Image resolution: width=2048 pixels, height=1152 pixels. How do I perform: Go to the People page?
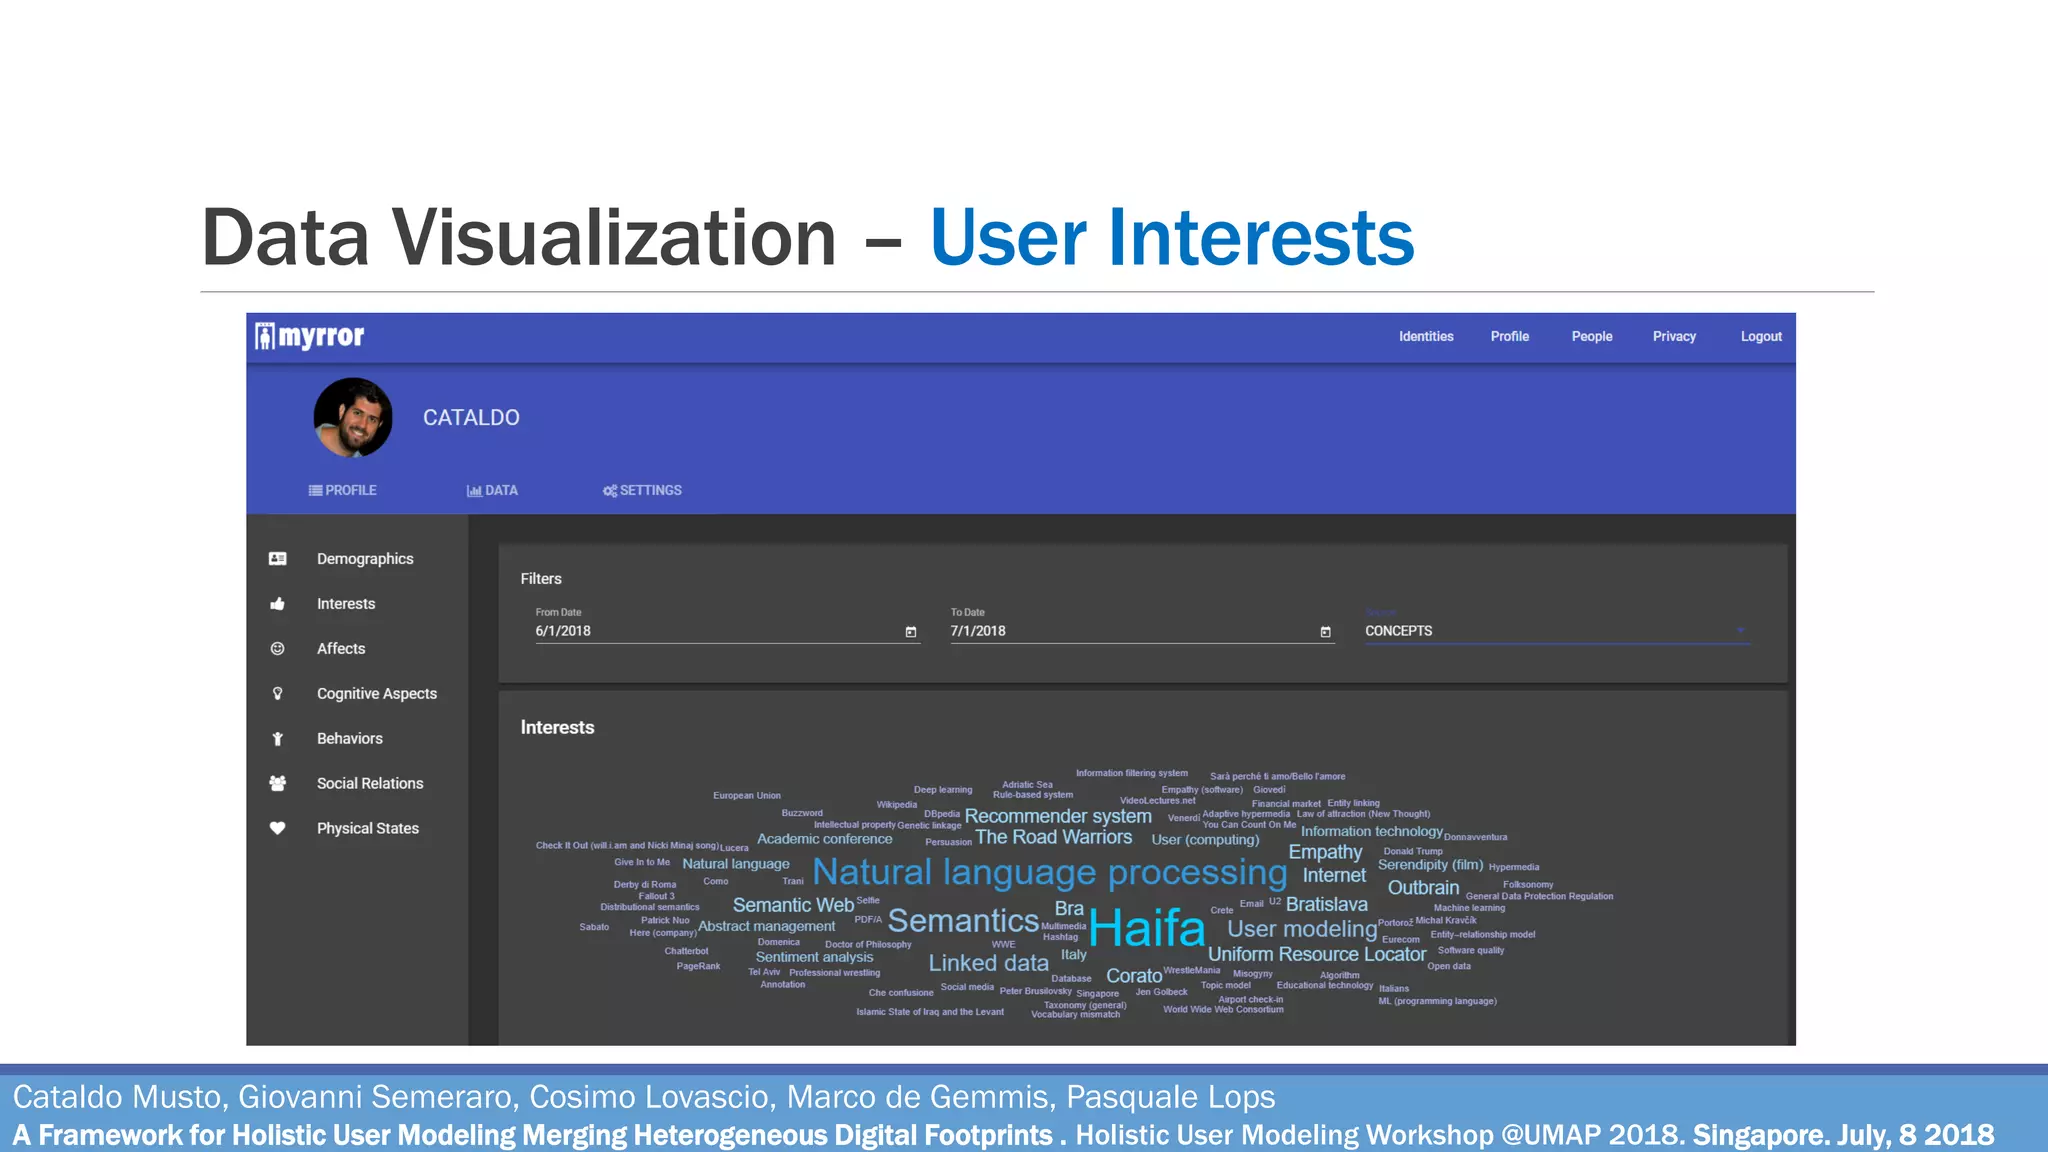1592,337
